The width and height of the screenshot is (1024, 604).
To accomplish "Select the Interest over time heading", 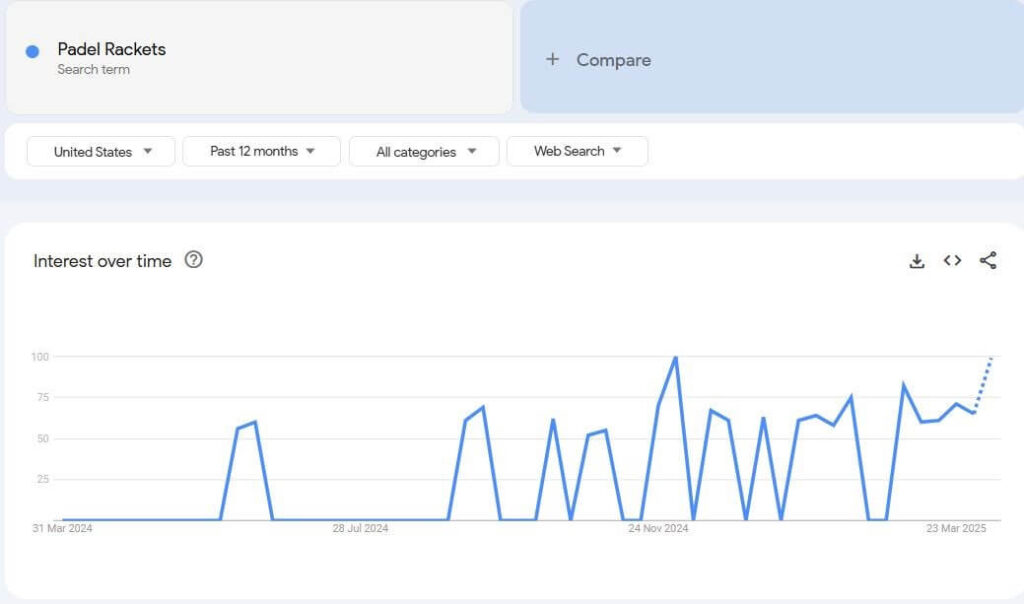I will [x=103, y=261].
